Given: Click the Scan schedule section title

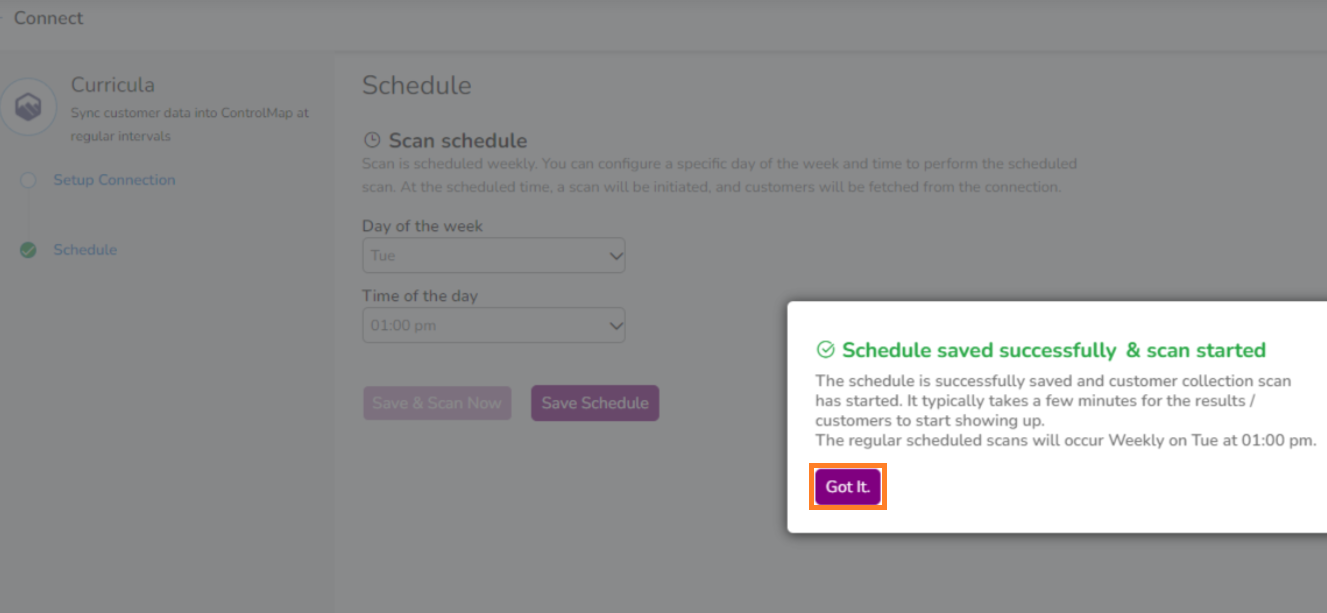Looking at the screenshot, I should [x=457, y=141].
